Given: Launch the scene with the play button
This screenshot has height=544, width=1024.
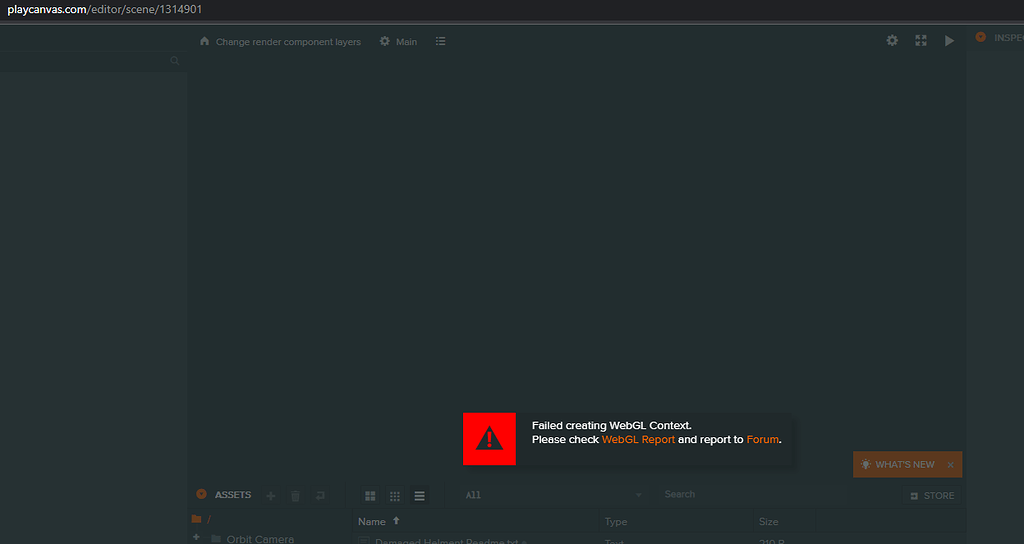Looking at the screenshot, I should tap(949, 40).
